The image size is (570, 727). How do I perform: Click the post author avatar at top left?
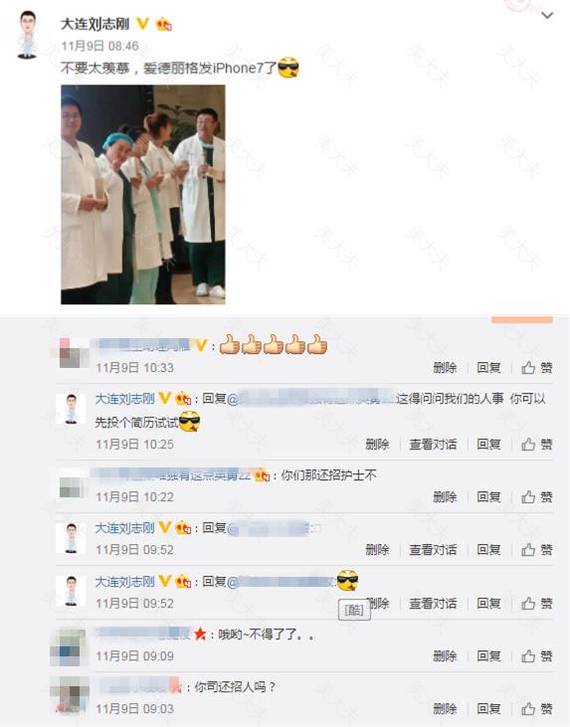[28, 35]
